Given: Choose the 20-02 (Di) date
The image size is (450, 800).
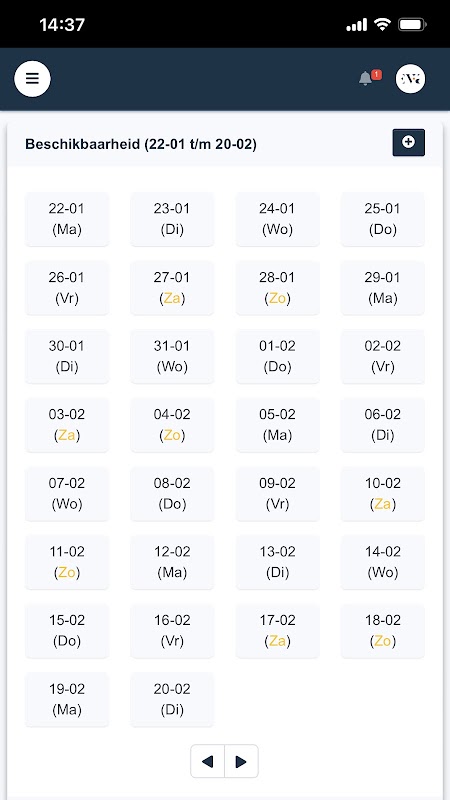Looking at the screenshot, I should click(172, 699).
